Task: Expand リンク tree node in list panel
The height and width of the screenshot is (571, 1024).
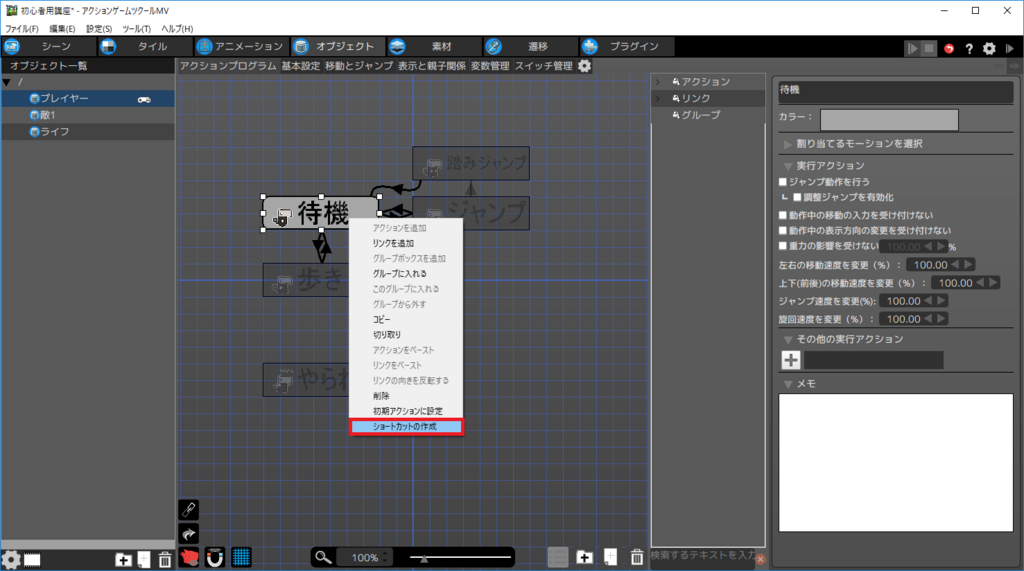Action: pyautogui.click(x=658, y=99)
